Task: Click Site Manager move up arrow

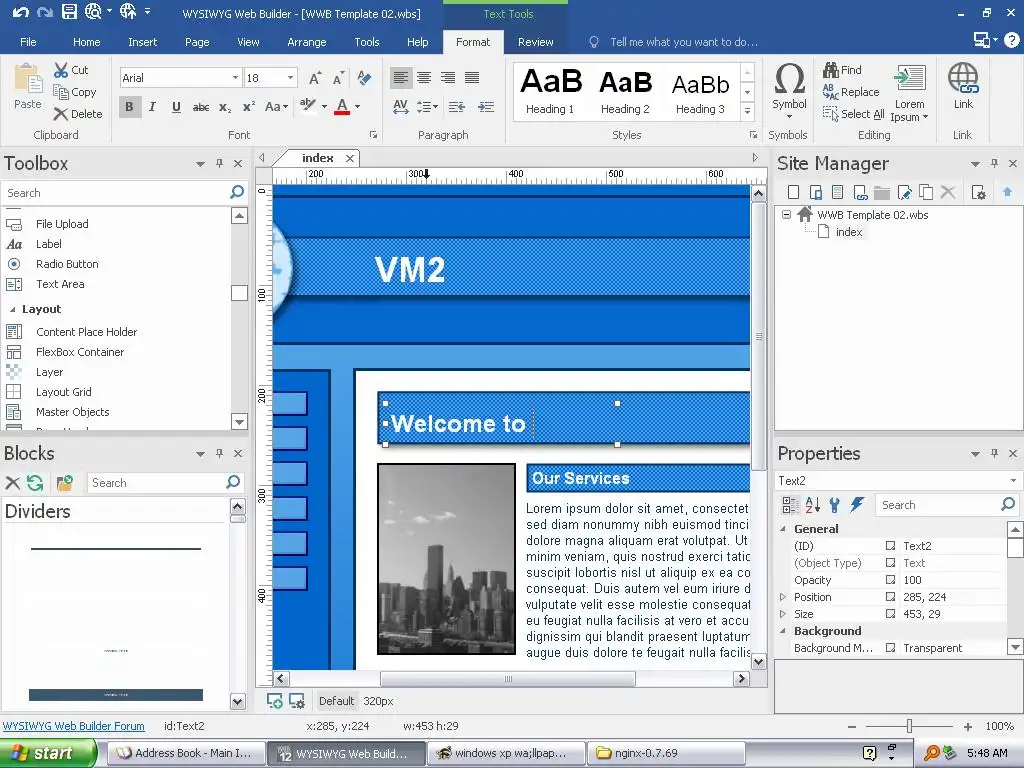Action: point(1007,192)
